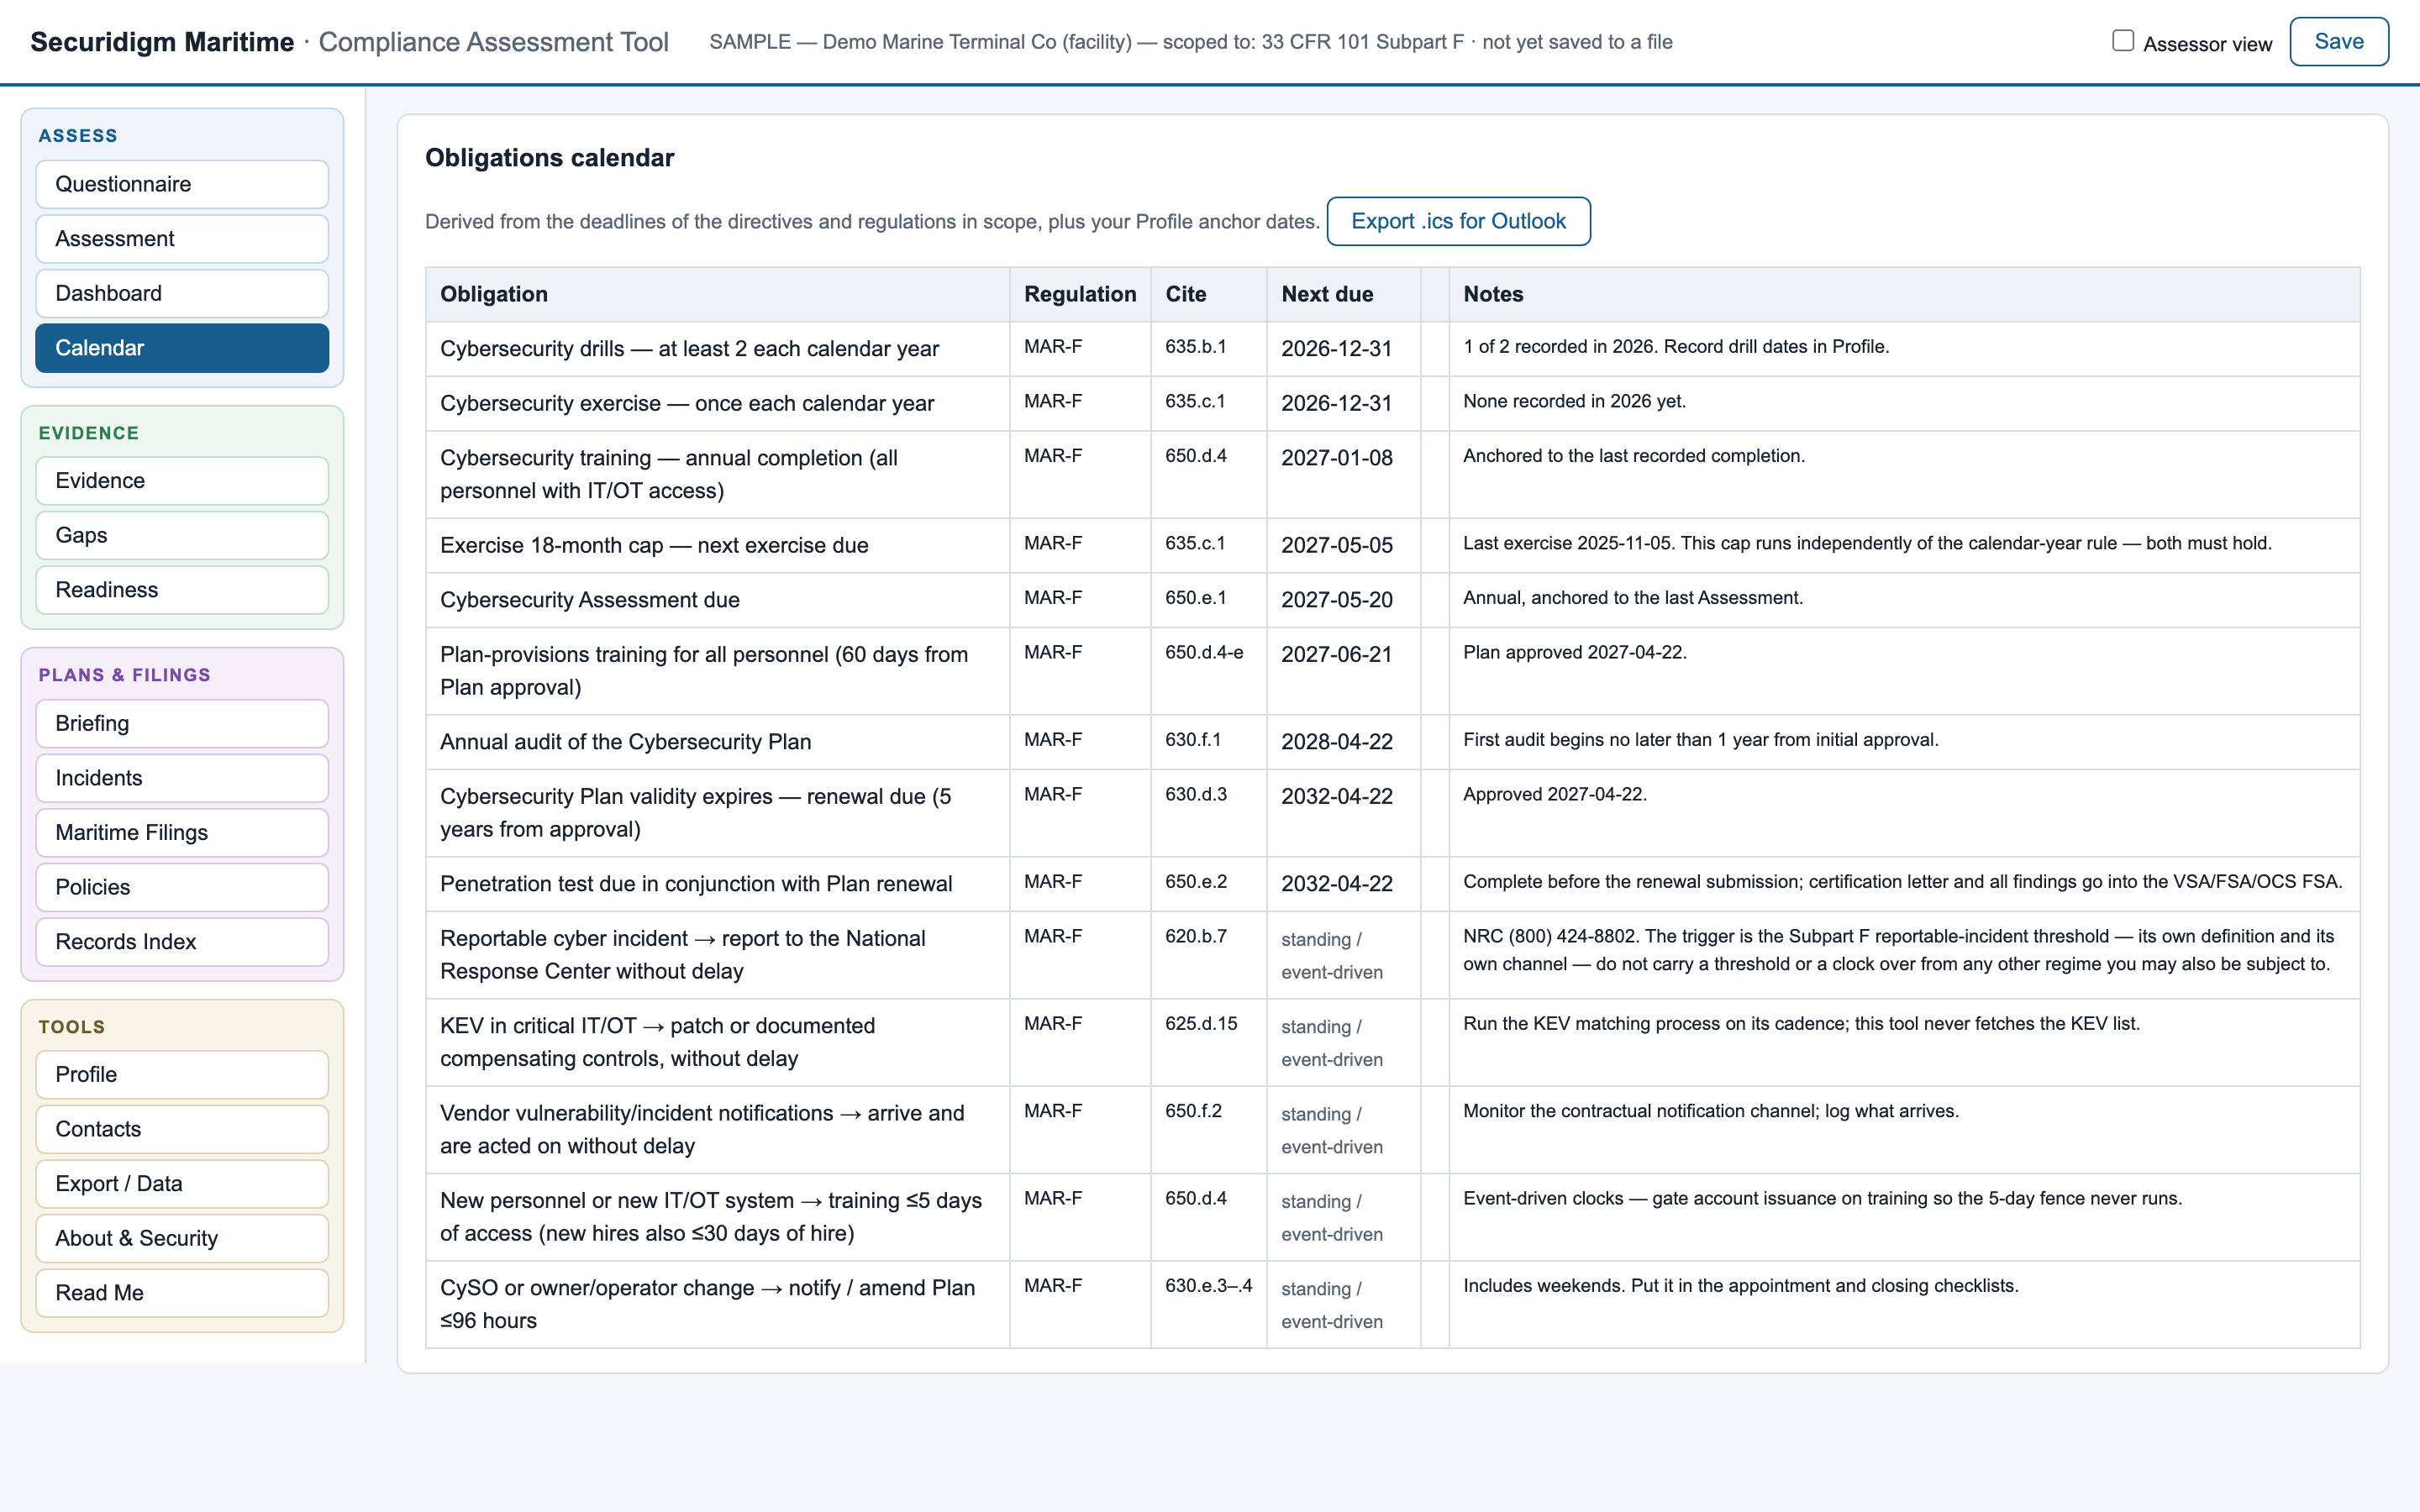Click the 2028-04-22 due date
Image resolution: width=2420 pixels, height=1512 pixels.
tap(1337, 742)
